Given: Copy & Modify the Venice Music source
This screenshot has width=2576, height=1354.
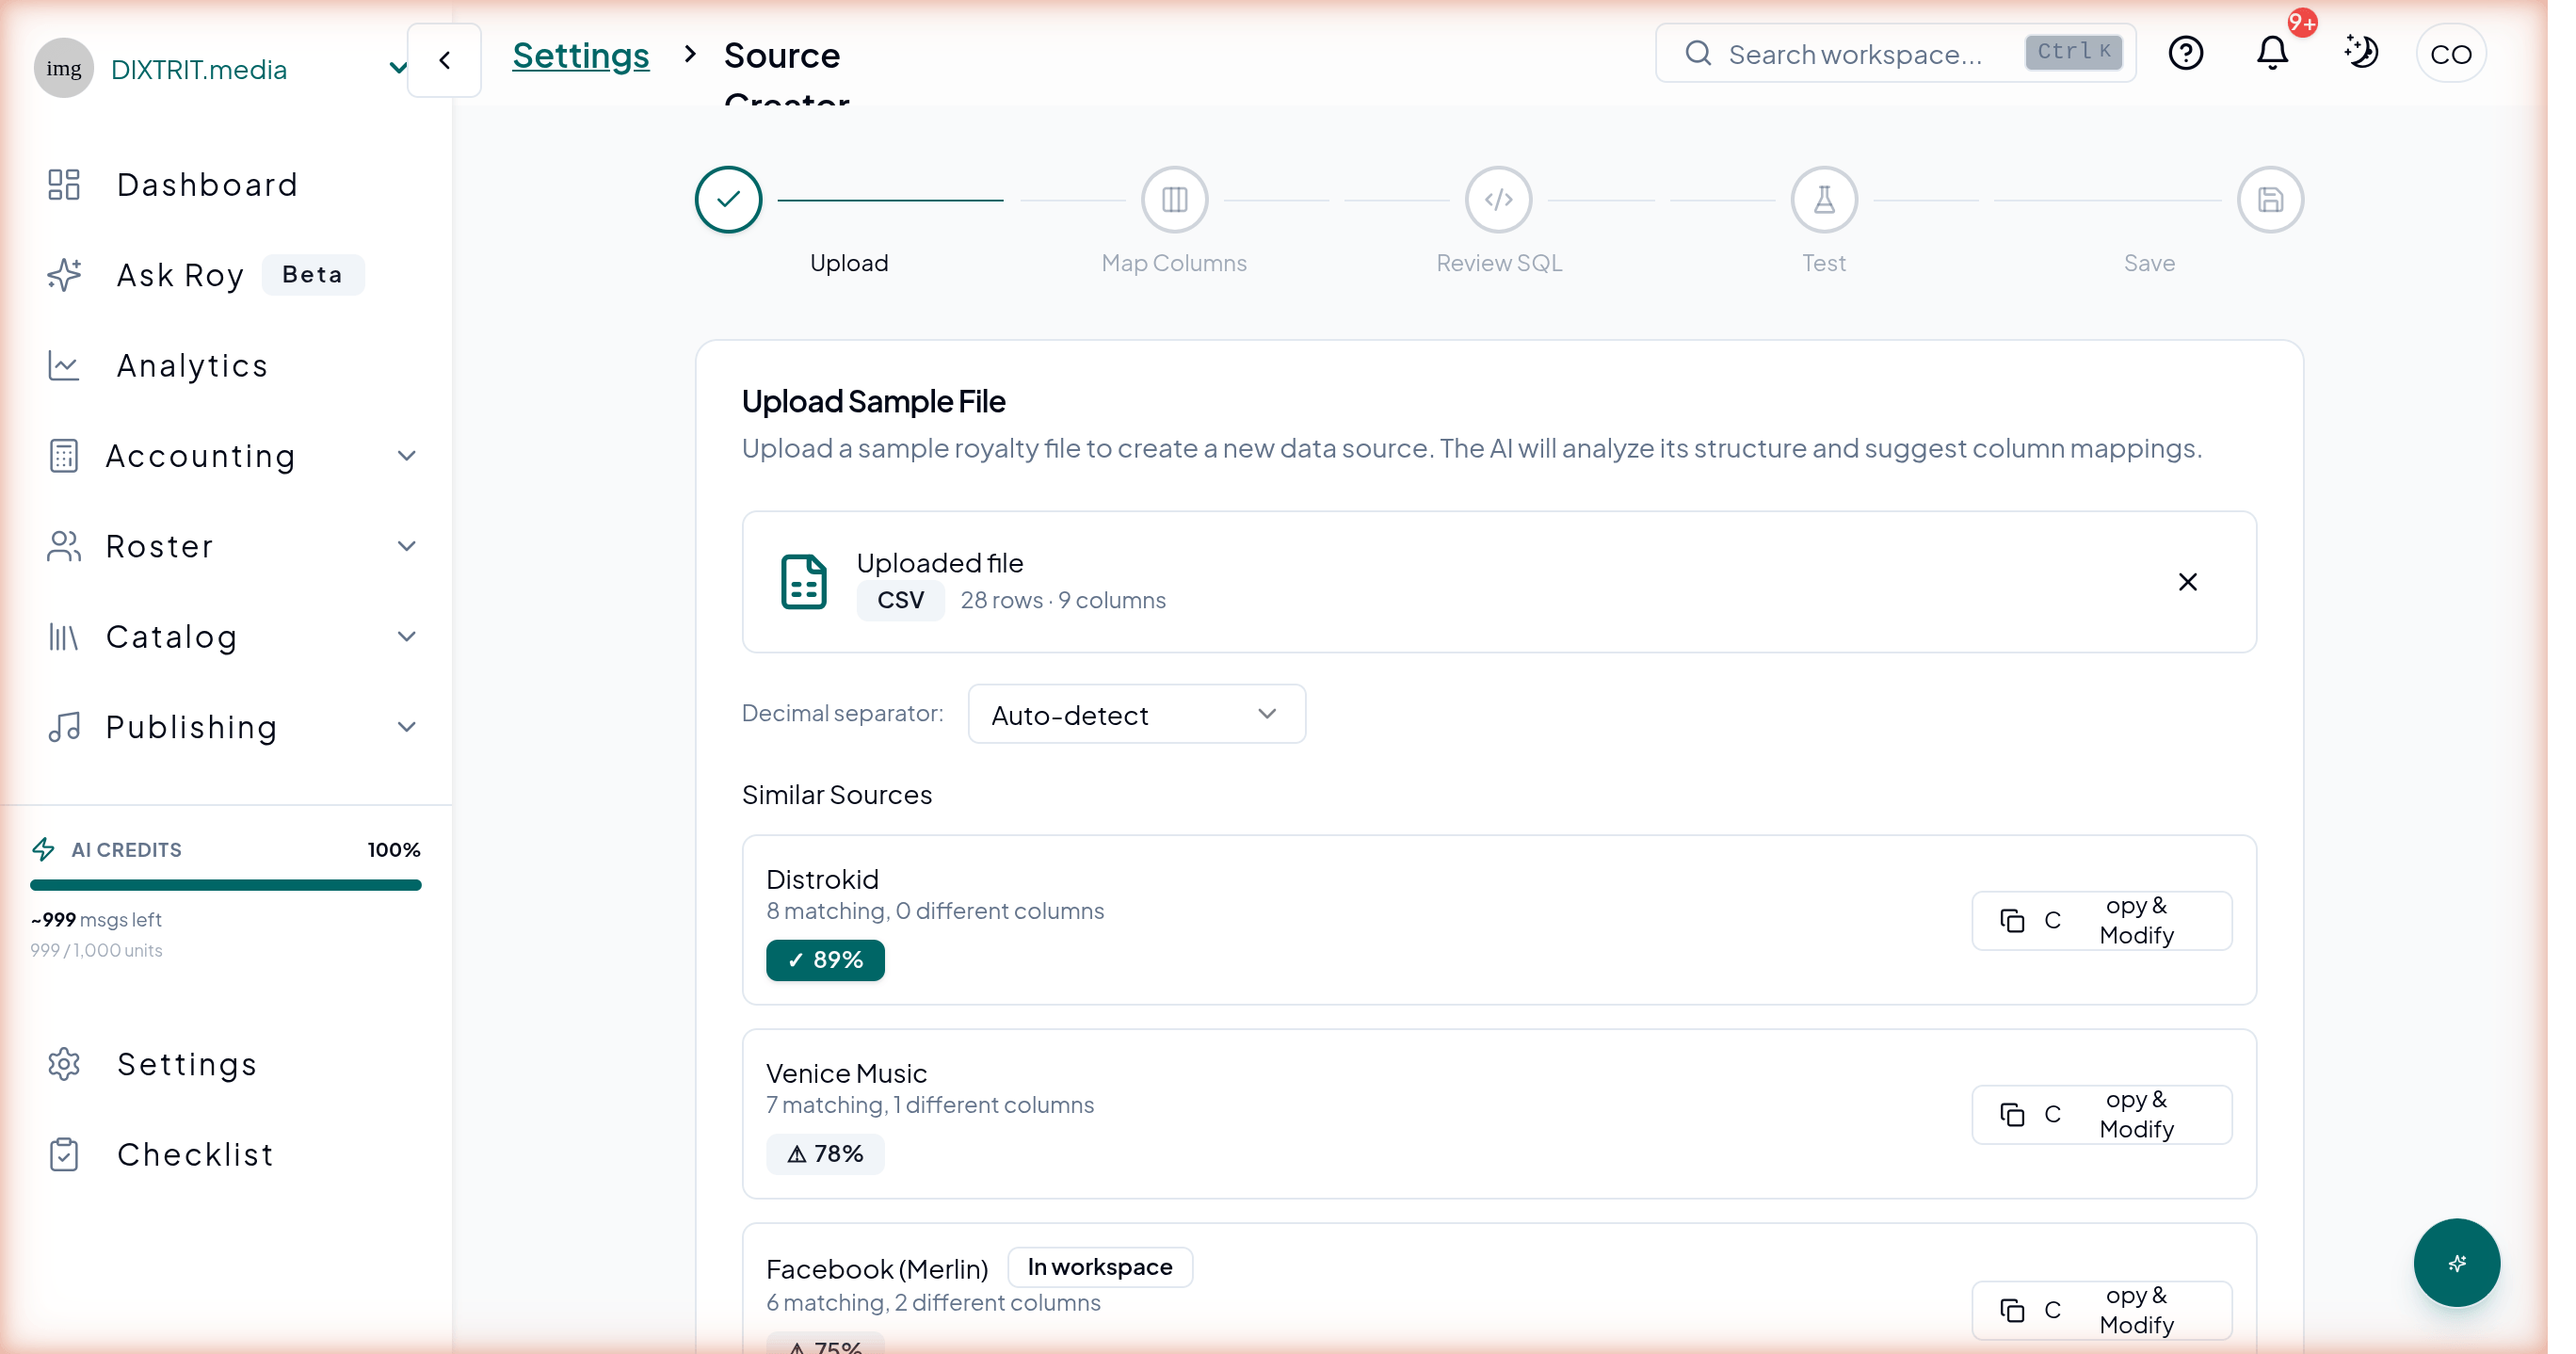Looking at the screenshot, I should click(2102, 1114).
